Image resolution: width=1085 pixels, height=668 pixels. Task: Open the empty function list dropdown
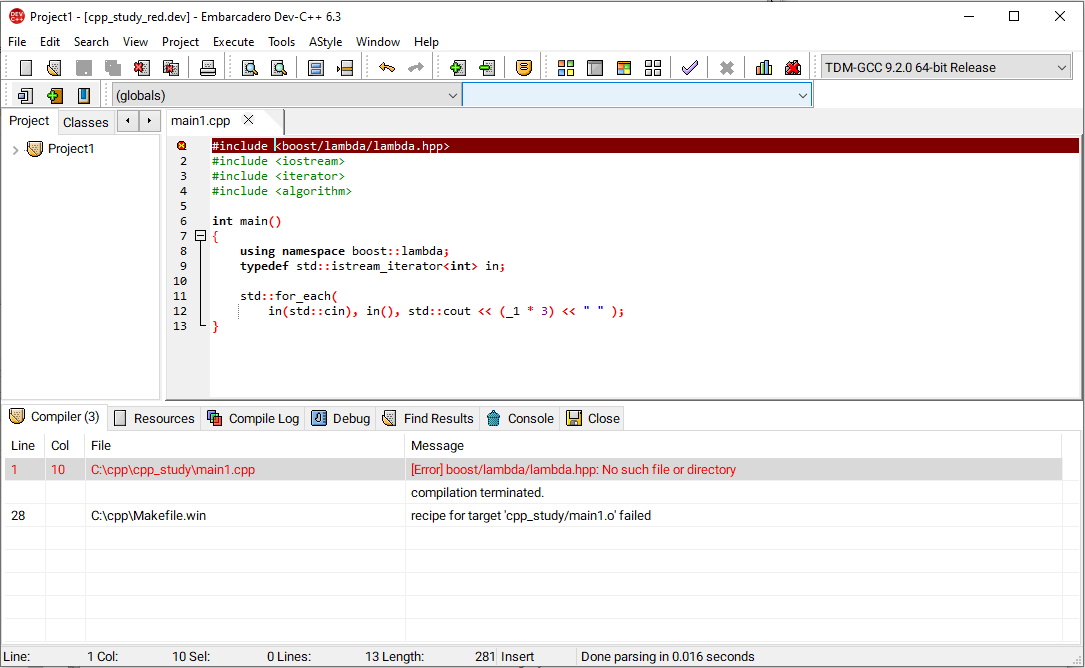pyautogui.click(x=637, y=96)
